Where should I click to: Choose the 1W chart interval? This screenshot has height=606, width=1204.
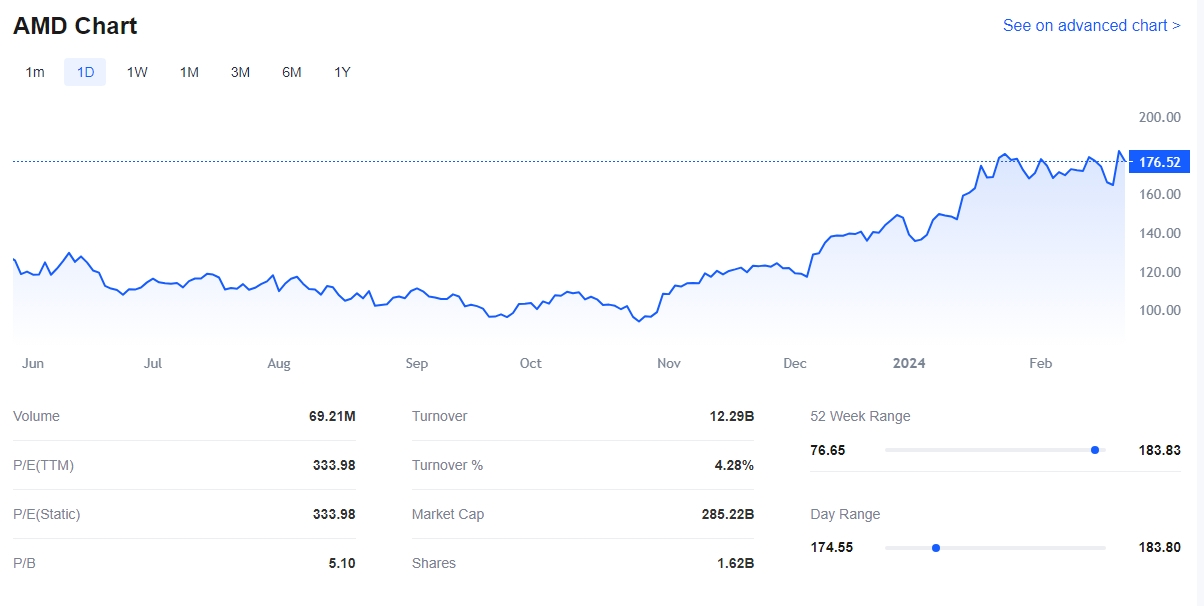coord(137,72)
